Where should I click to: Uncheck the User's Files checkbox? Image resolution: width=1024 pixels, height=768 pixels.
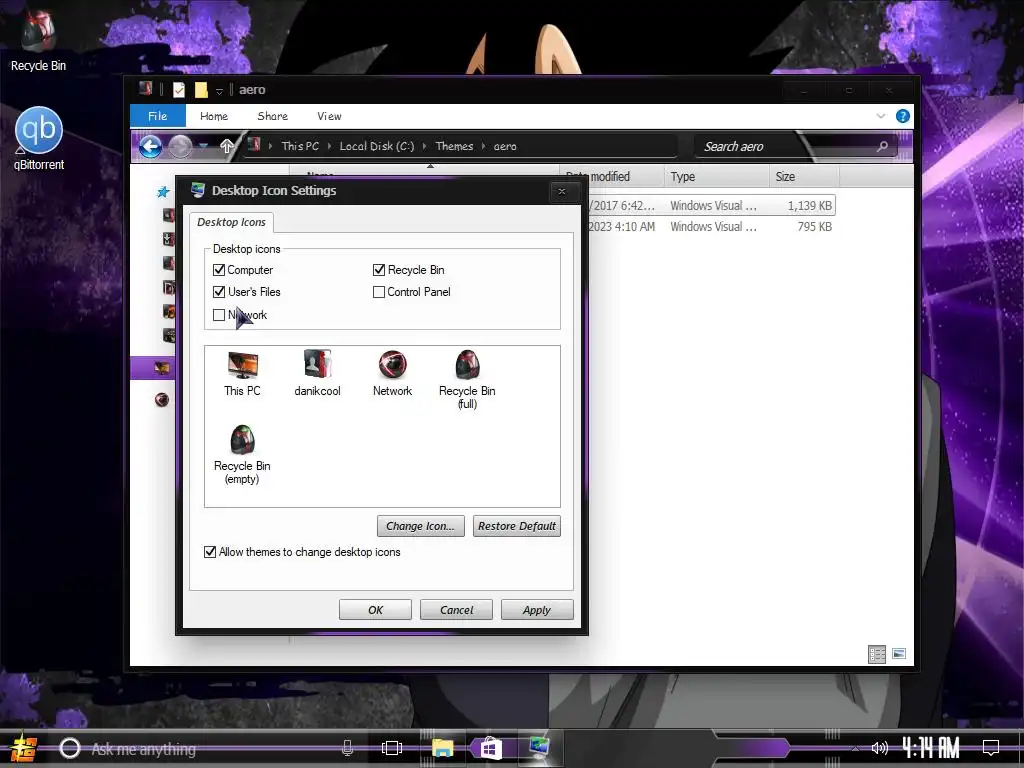coord(219,292)
